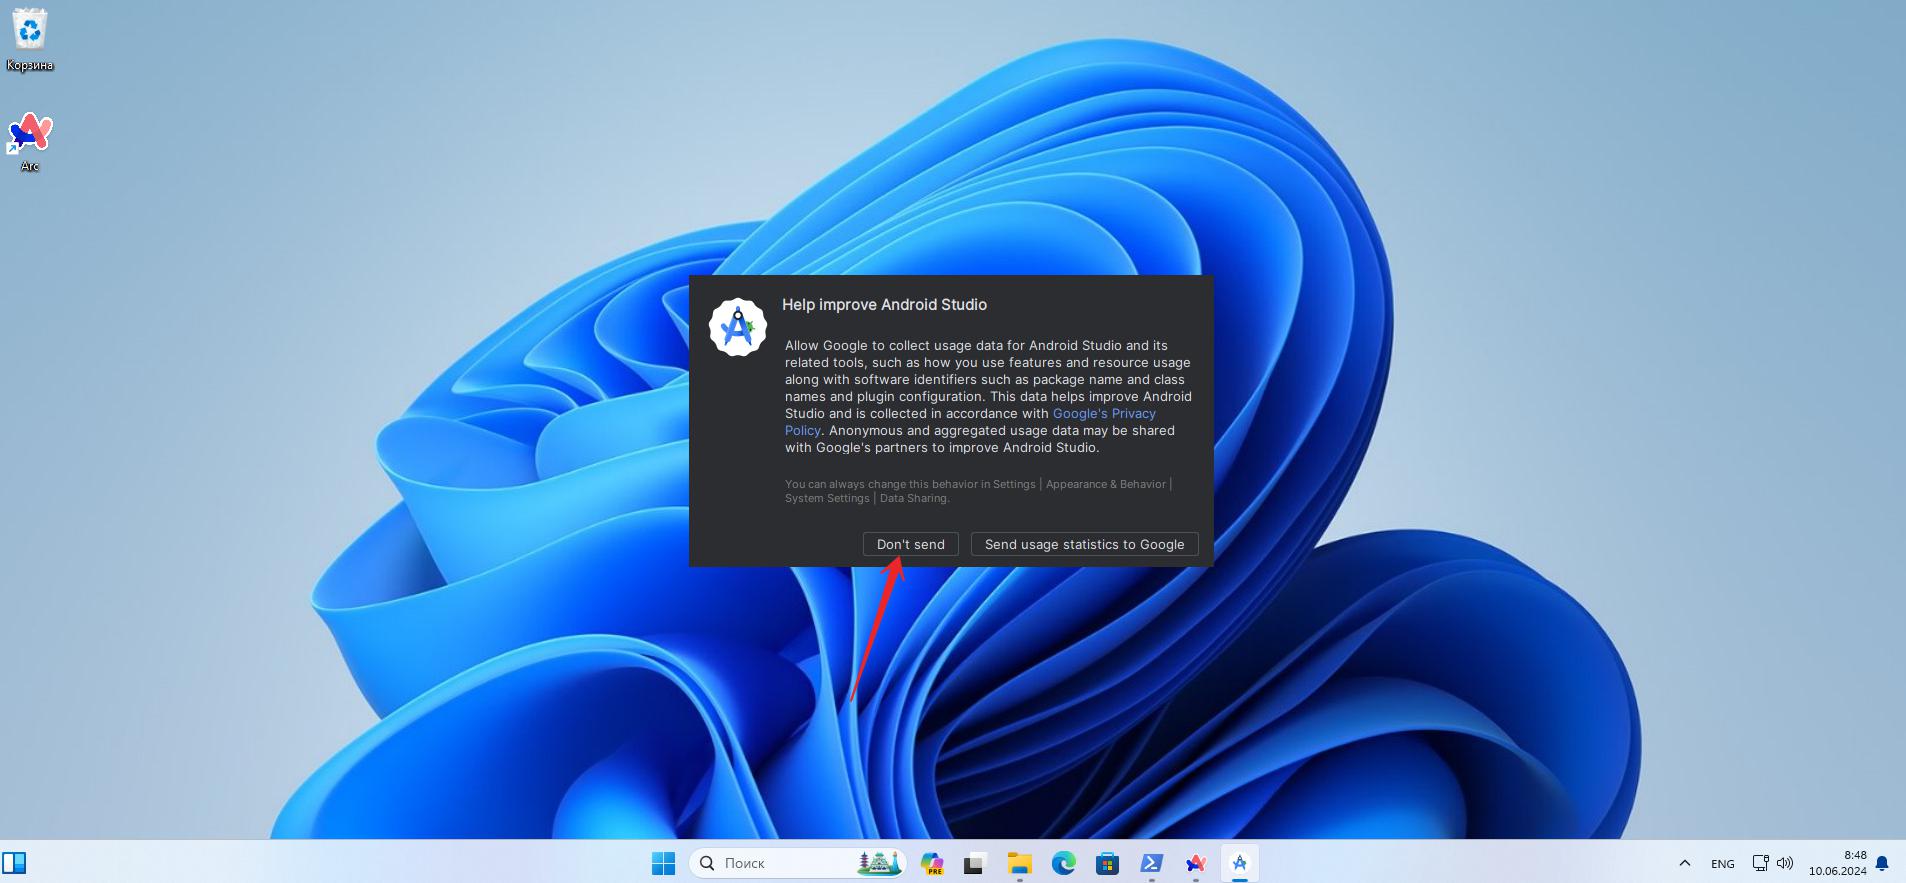Image resolution: width=1906 pixels, height=883 pixels.
Task: Click the taskbar search field "Поиск"
Action: (x=797, y=863)
